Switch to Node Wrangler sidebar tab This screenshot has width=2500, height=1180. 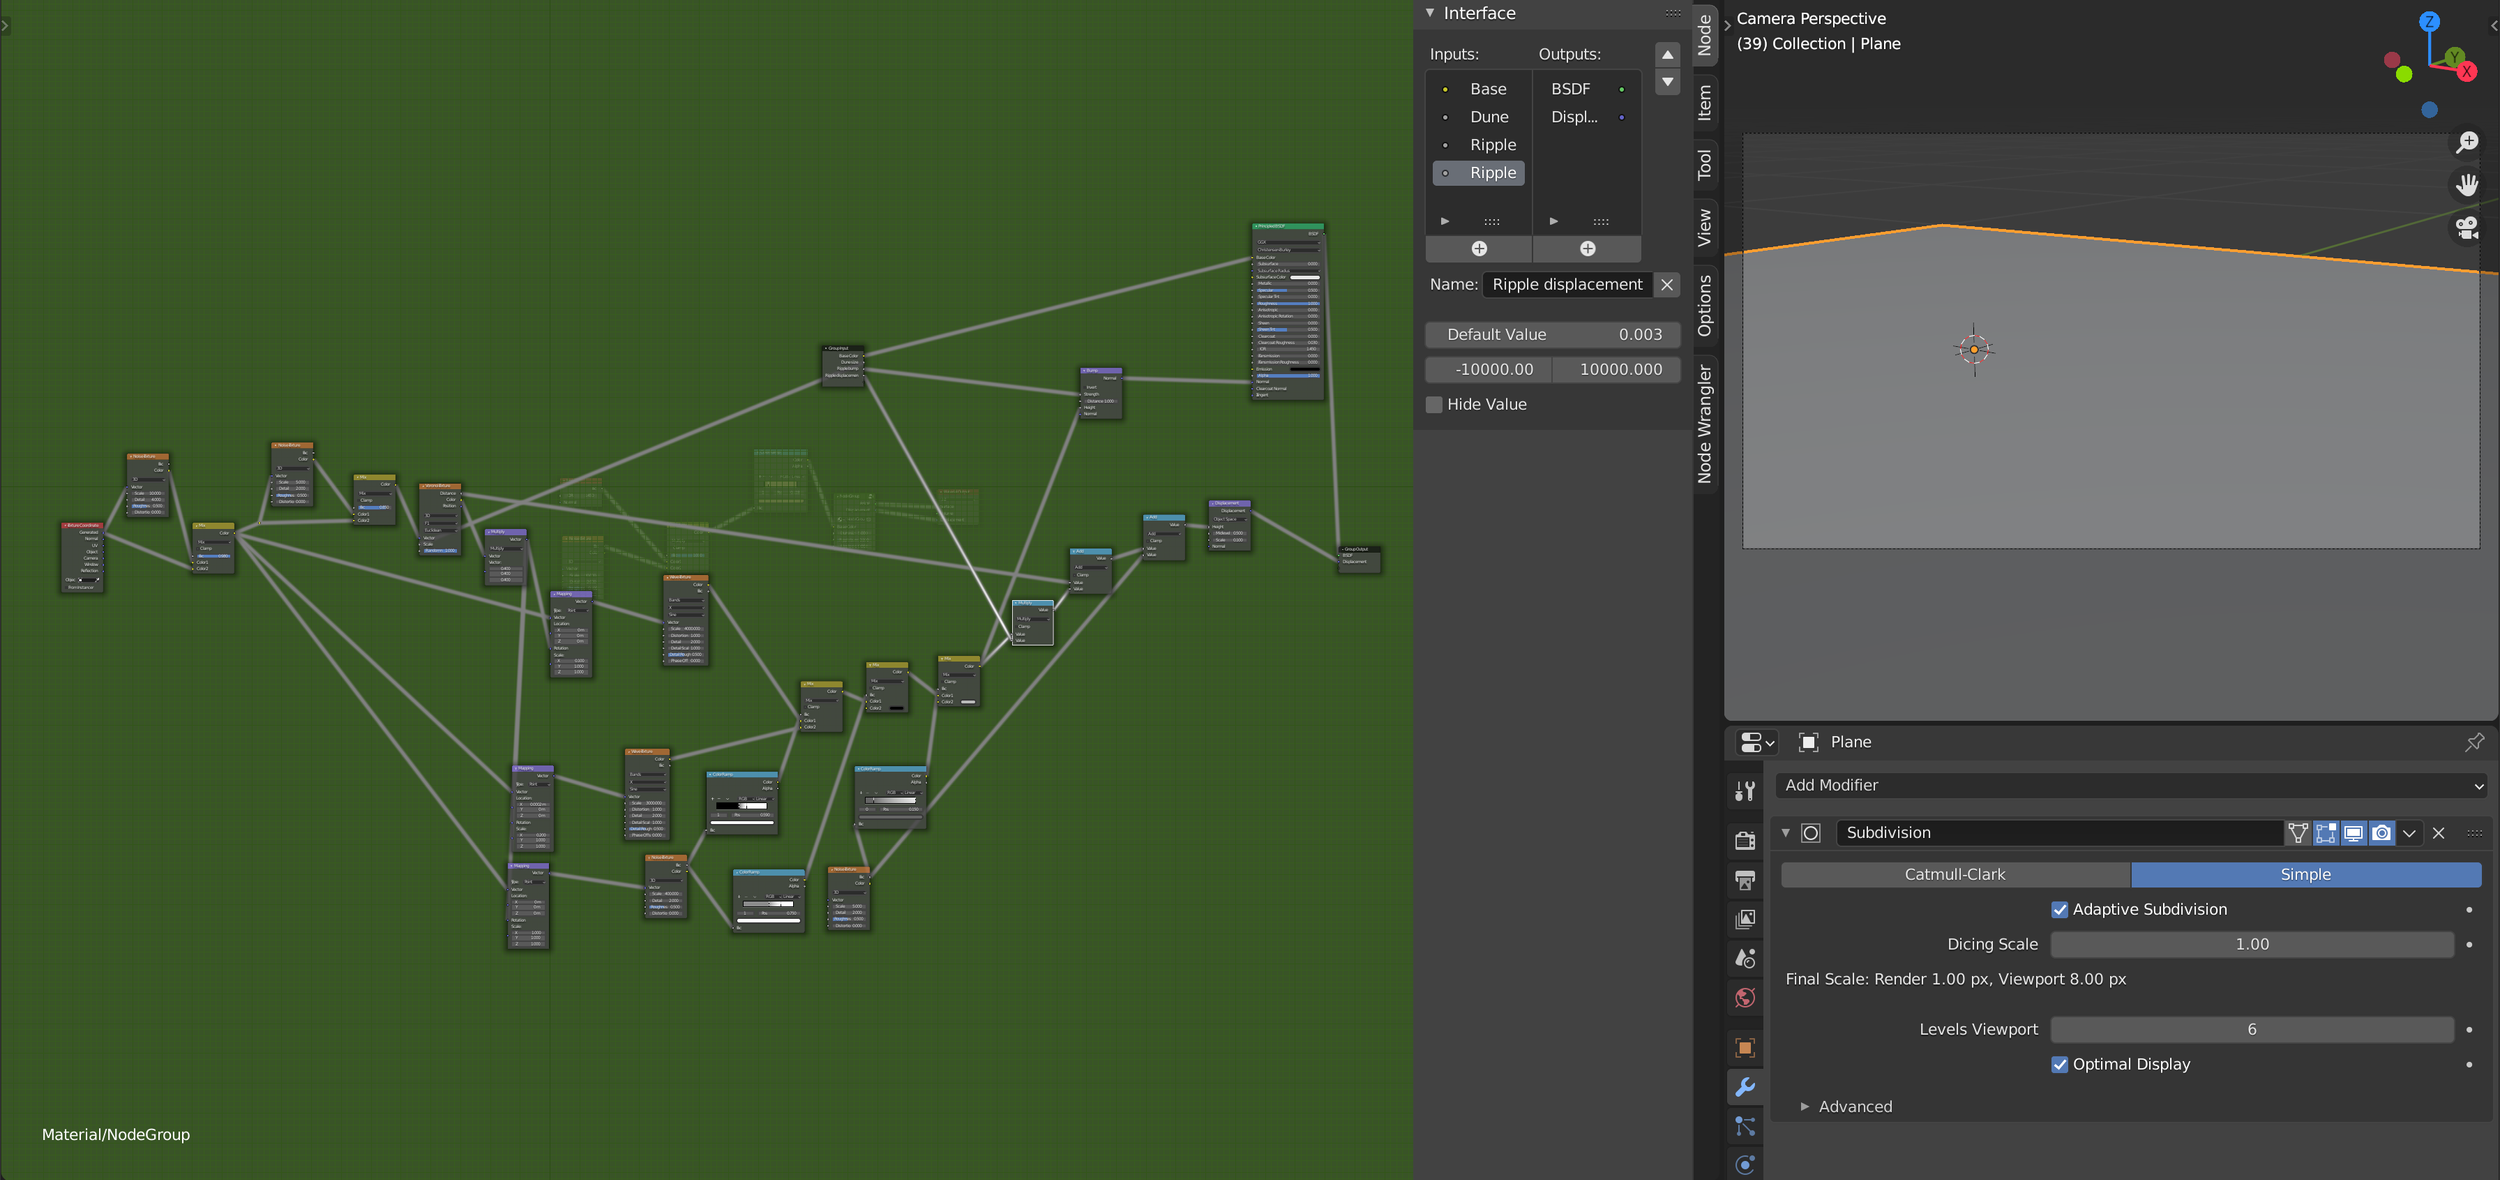[x=1705, y=424]
